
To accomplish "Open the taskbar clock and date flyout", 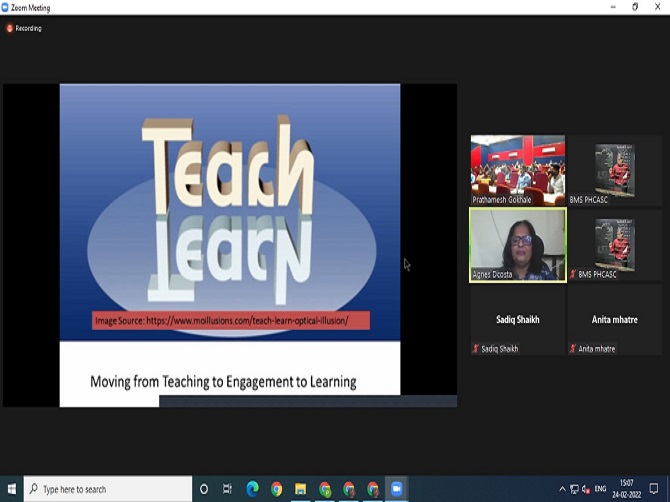I will click(627, 489).
